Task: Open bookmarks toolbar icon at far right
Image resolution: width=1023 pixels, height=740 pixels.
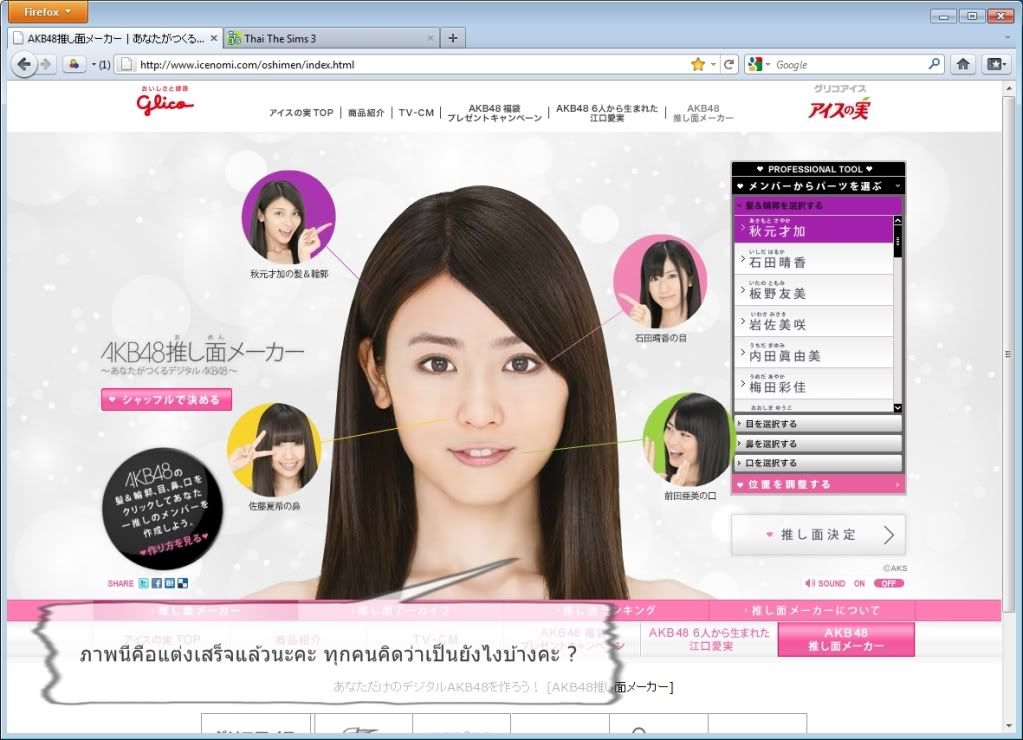Action: (x=996, y=64)
